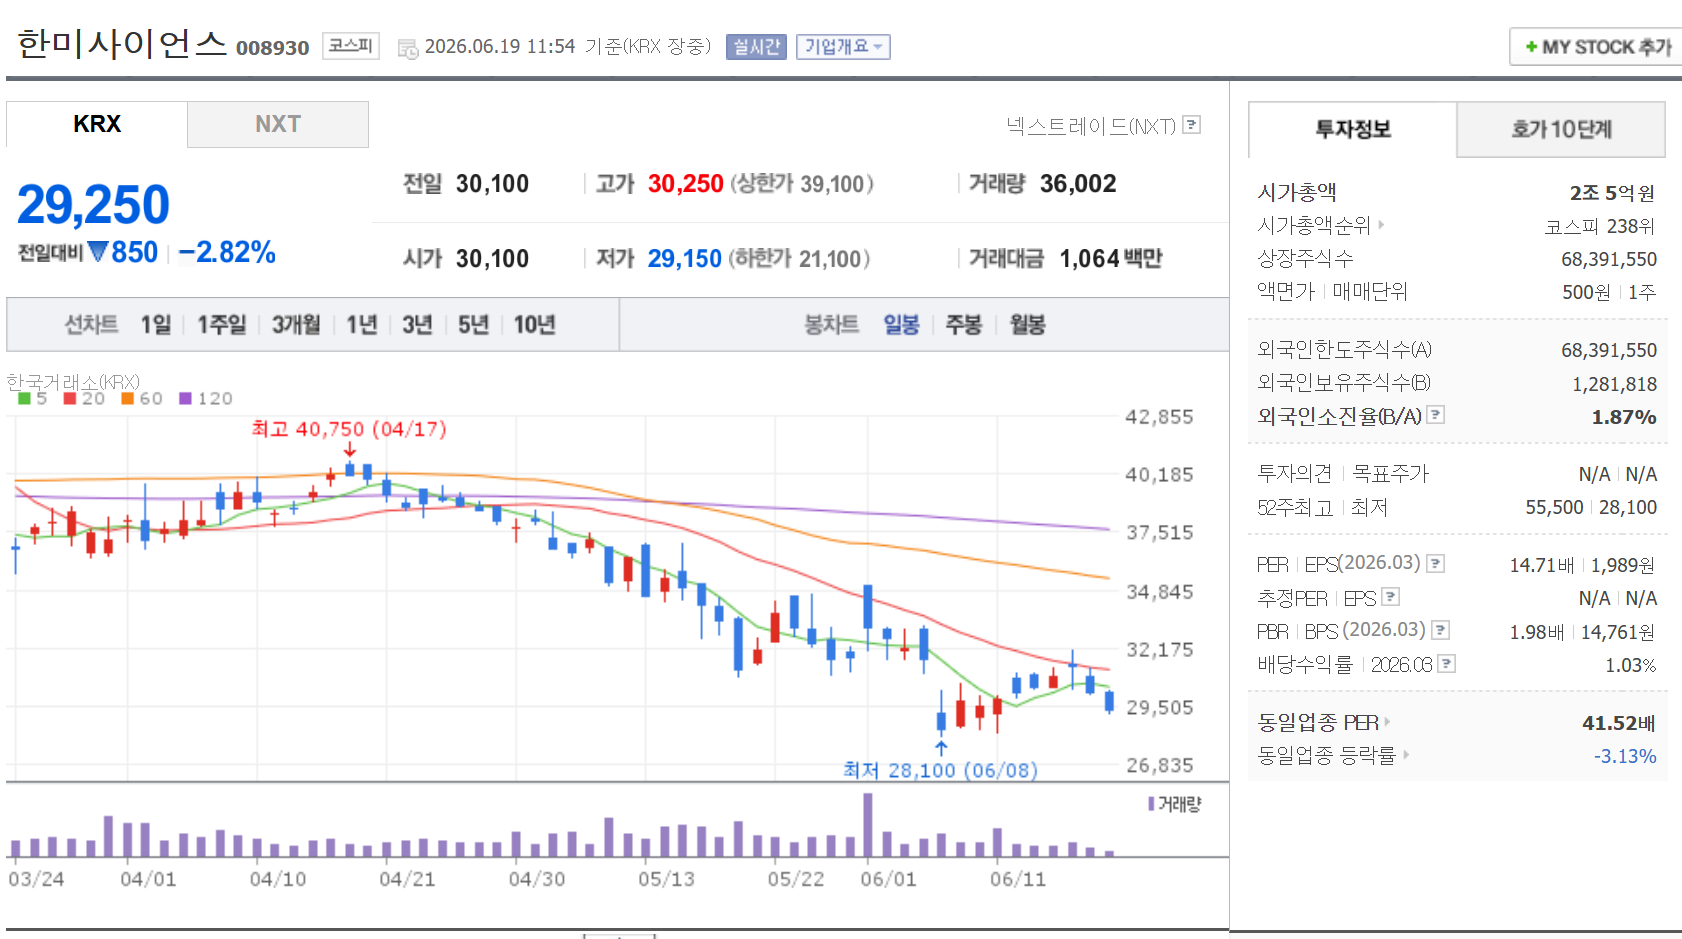Click the 동일업종 등락률 value -3.13%

pos(1625,756)
